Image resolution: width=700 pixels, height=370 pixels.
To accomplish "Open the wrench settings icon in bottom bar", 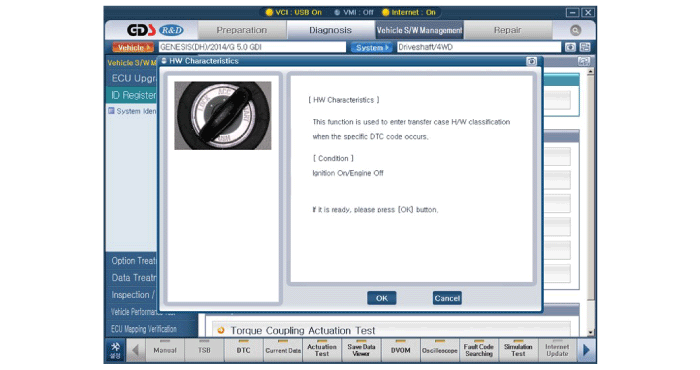I will (x=115, y=350).
